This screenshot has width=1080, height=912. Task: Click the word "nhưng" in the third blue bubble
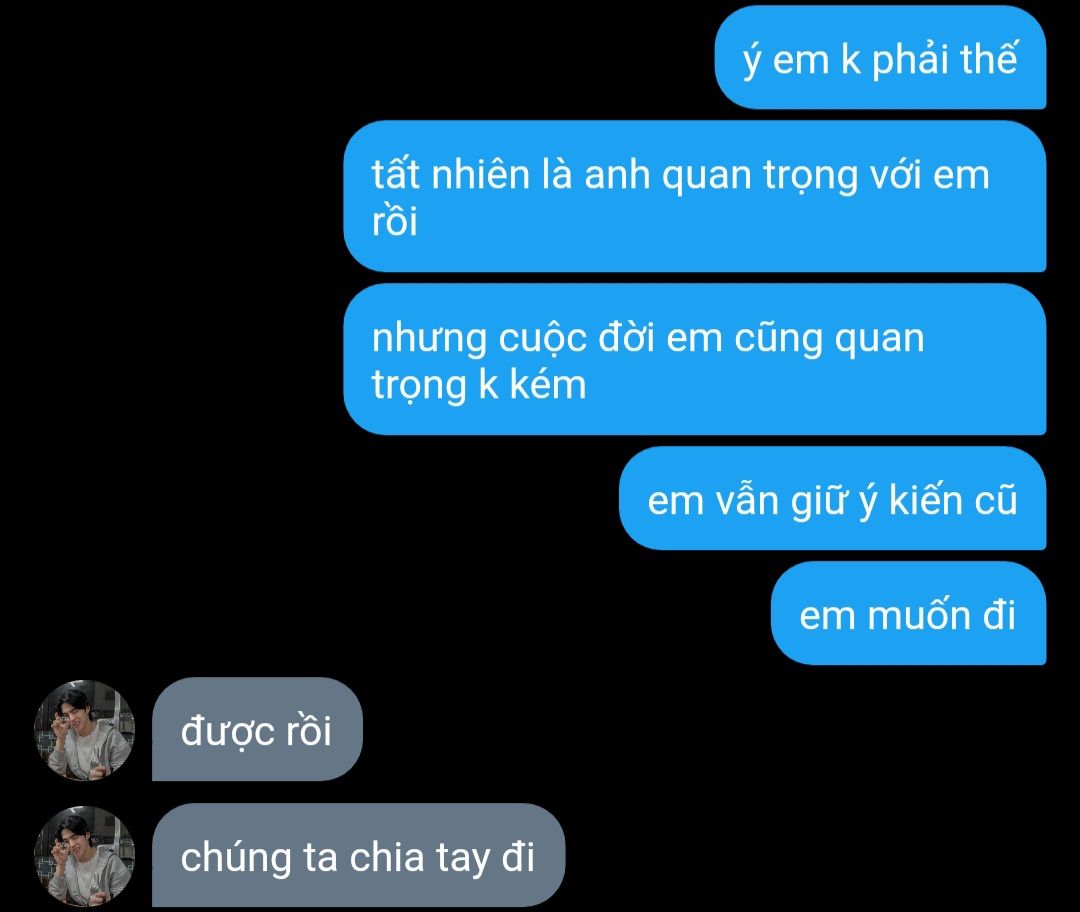point(428,339)
